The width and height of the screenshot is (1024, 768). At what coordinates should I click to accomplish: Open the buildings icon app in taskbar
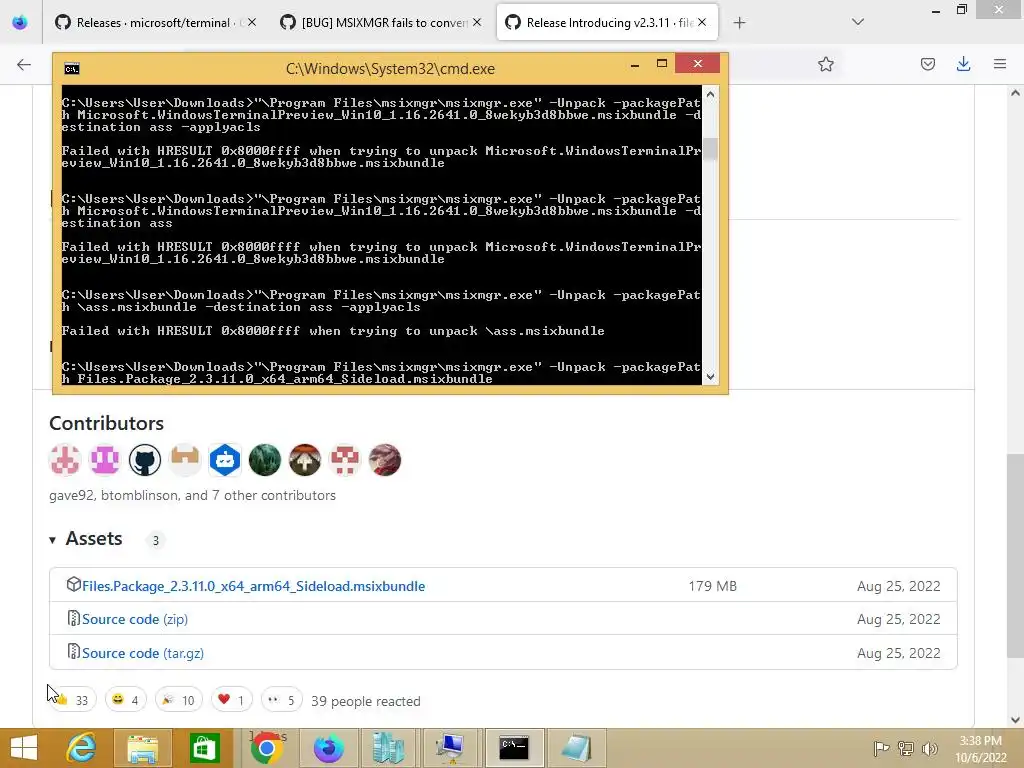tap(390, 748)
